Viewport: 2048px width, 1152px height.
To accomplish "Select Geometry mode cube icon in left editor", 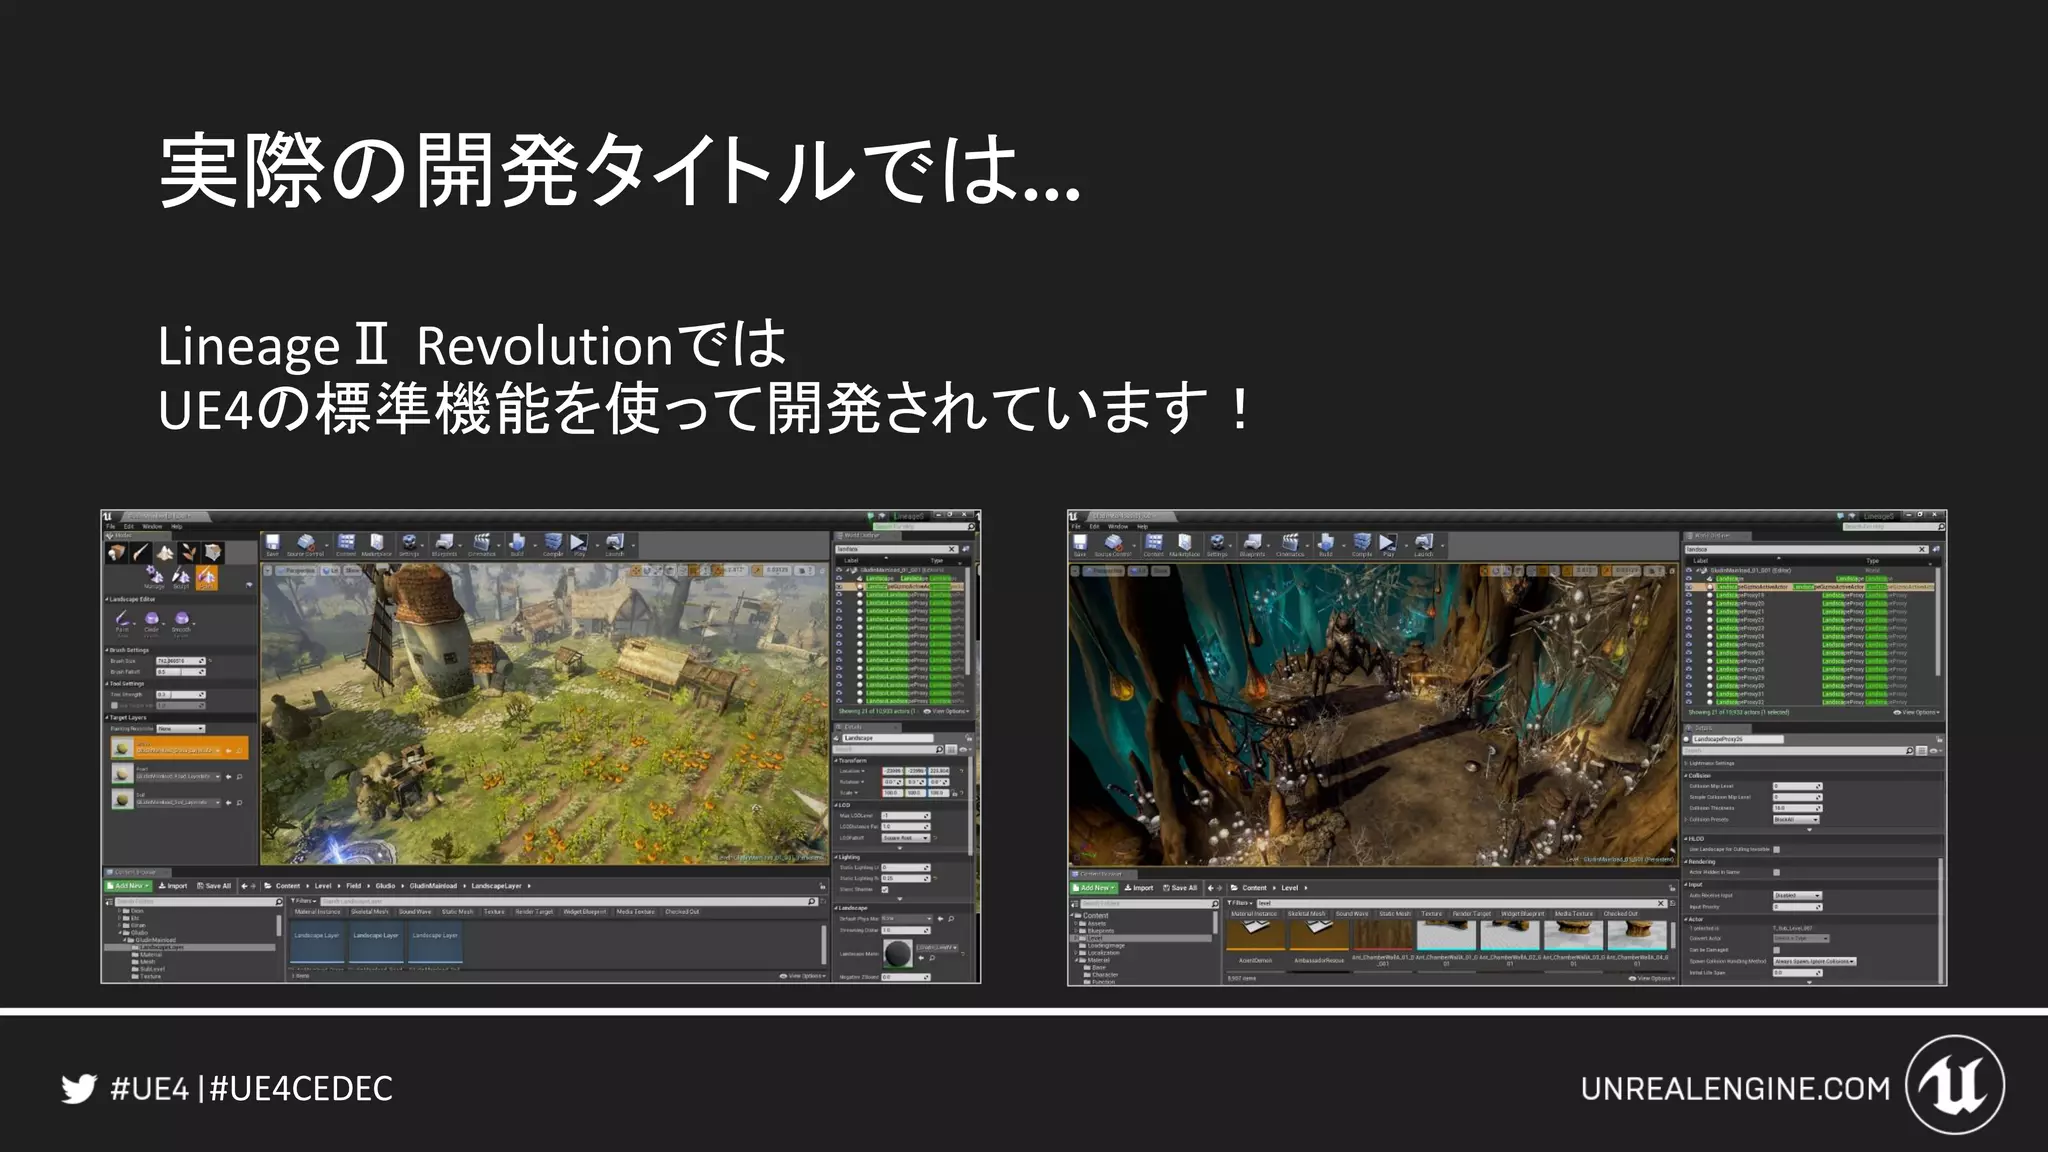I will [213, 552].
